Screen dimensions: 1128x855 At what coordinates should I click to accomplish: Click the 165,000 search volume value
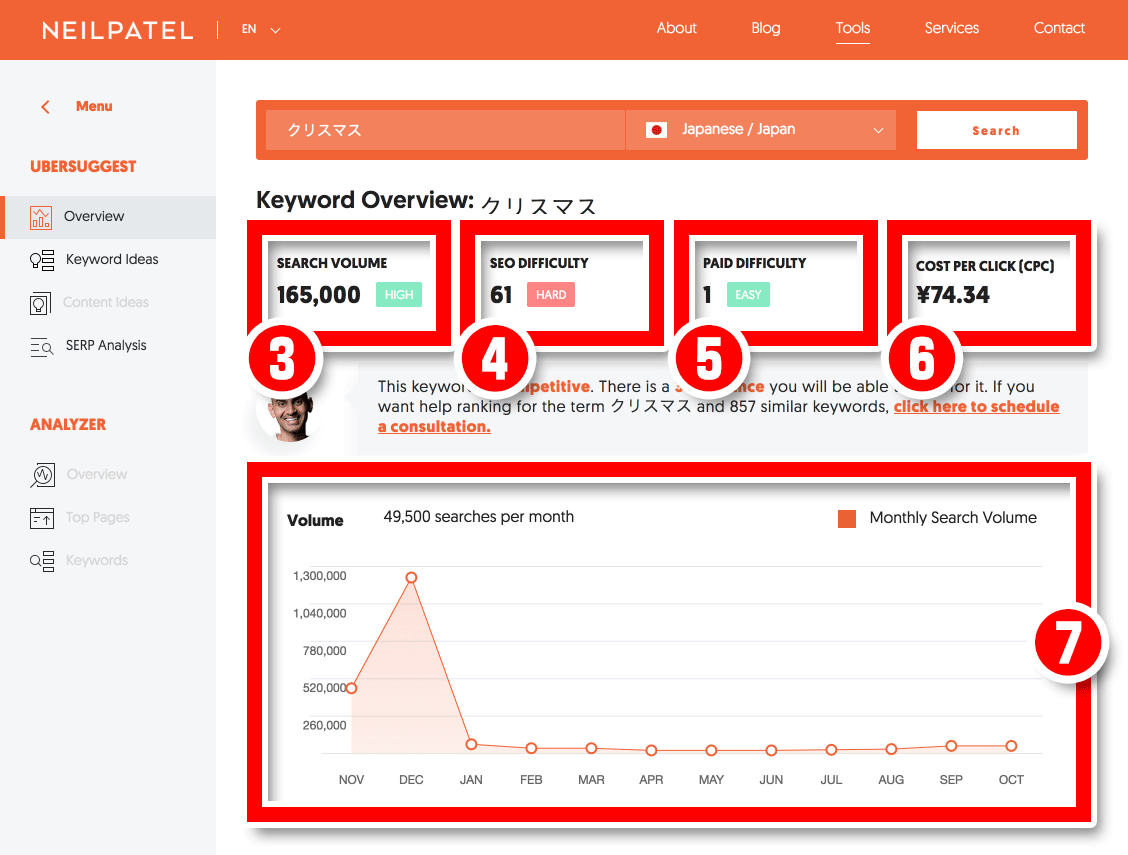click(x=319, y=295)
